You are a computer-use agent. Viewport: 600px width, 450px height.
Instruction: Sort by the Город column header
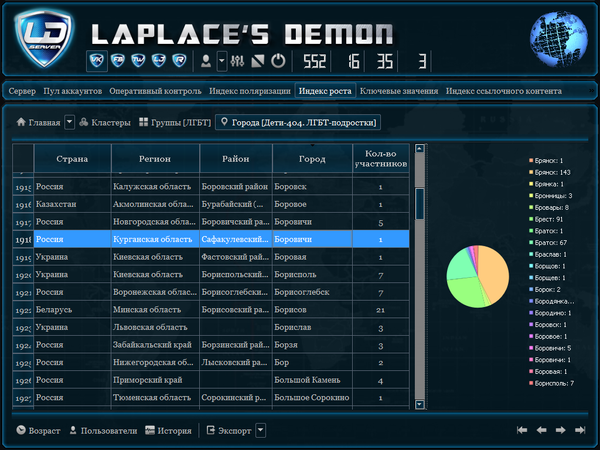(312, 158)
